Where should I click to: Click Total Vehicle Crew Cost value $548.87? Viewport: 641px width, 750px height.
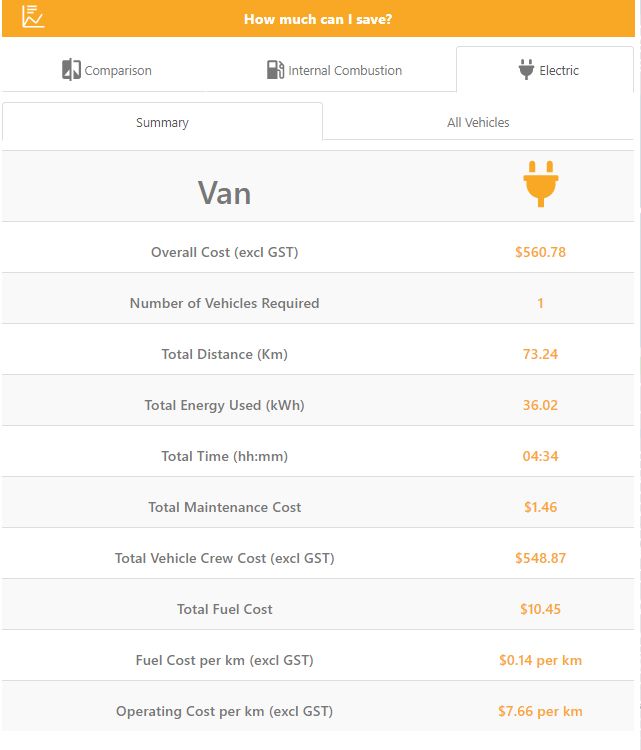pos(541,558)
